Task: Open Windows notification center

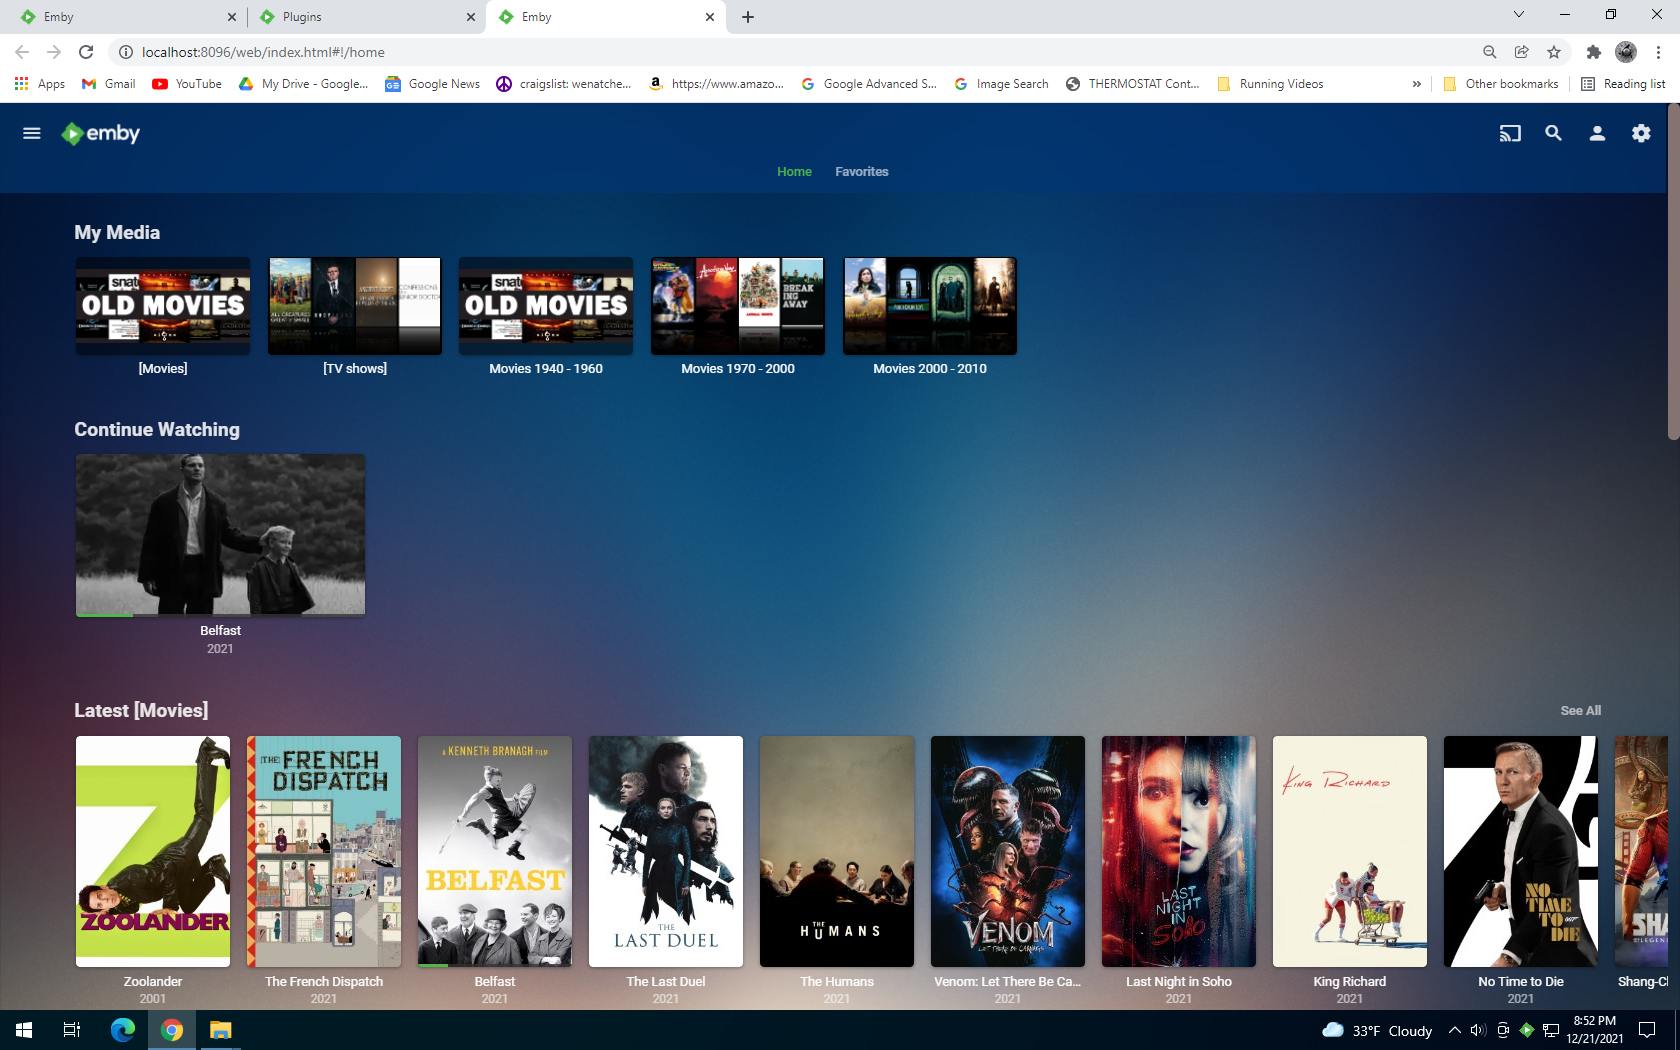Action: (x=1647, y=1030)
